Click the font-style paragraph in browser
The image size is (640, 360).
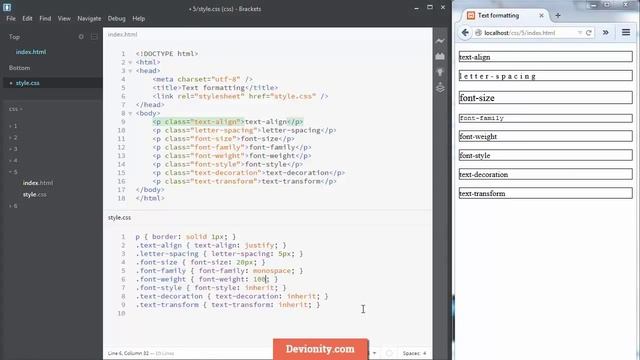coord(546,155)
